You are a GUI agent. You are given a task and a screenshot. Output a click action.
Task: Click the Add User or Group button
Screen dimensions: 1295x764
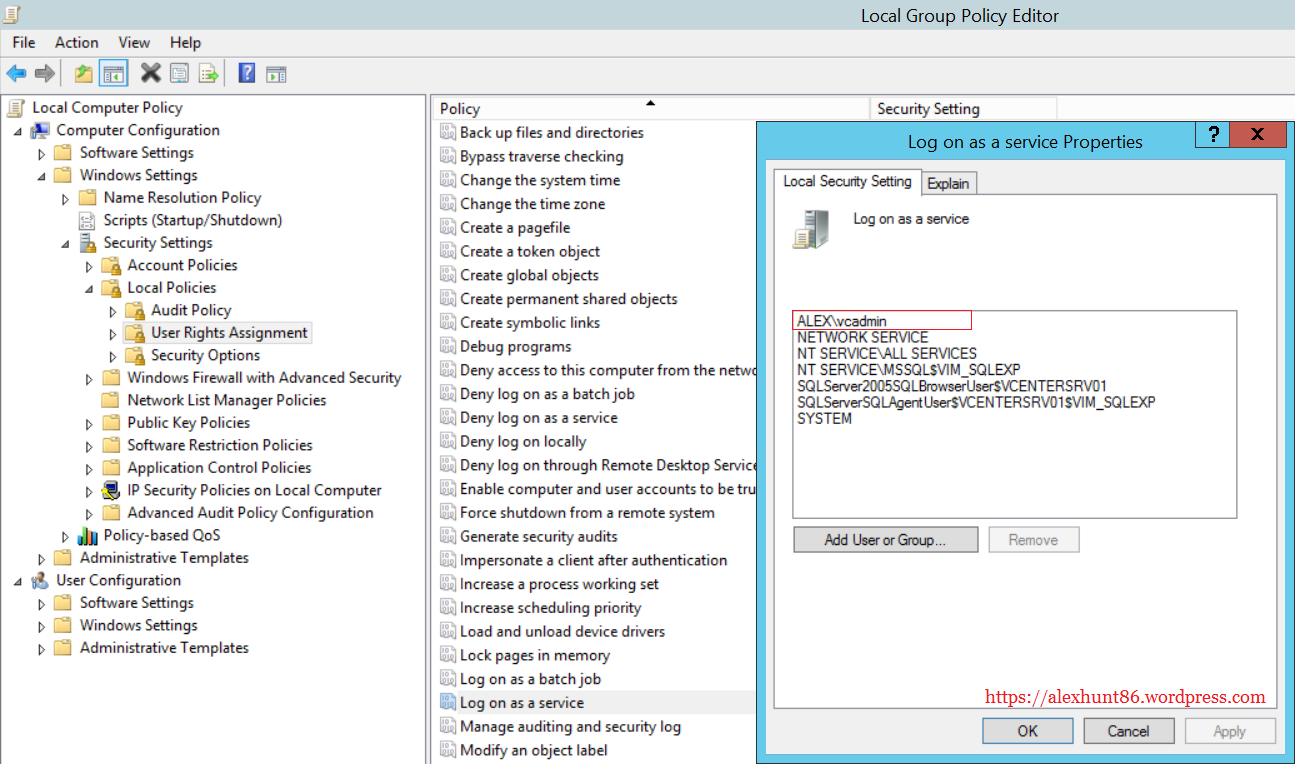(x=885, y=540)
